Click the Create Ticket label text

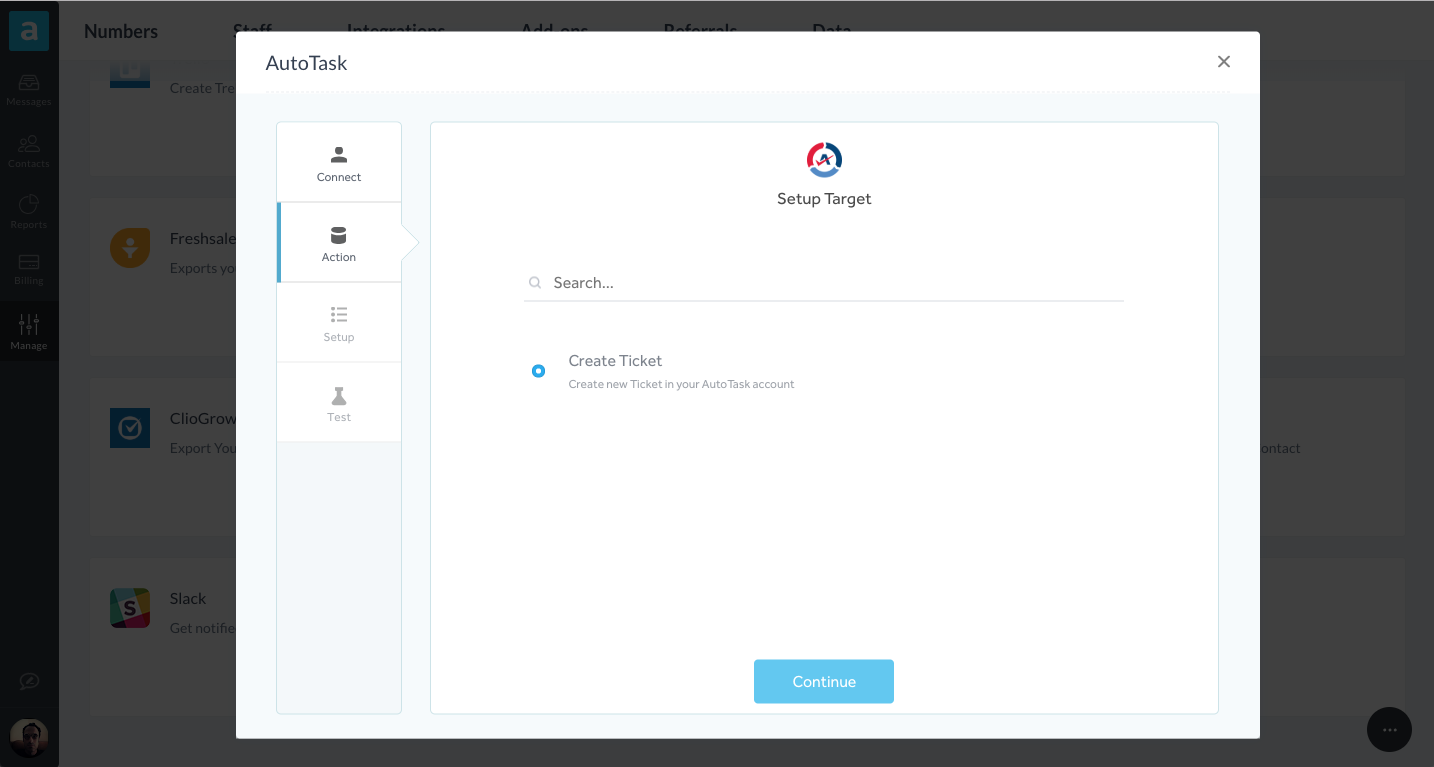pos(615,361)
